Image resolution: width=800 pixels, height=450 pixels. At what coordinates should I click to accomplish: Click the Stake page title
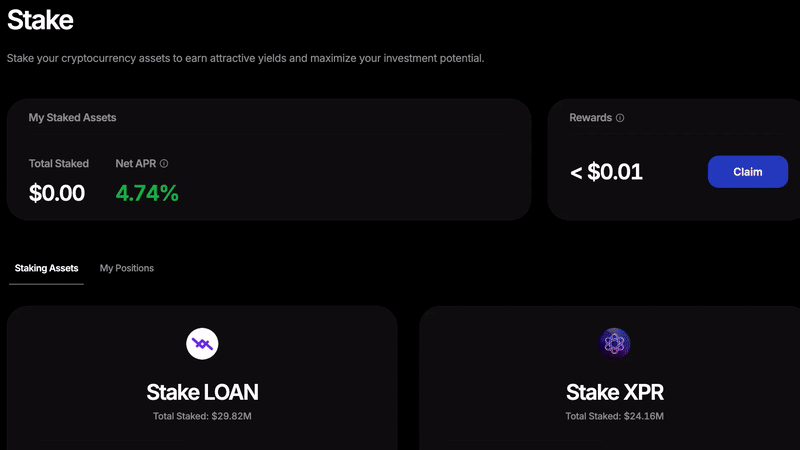click(x=40, y=19)
